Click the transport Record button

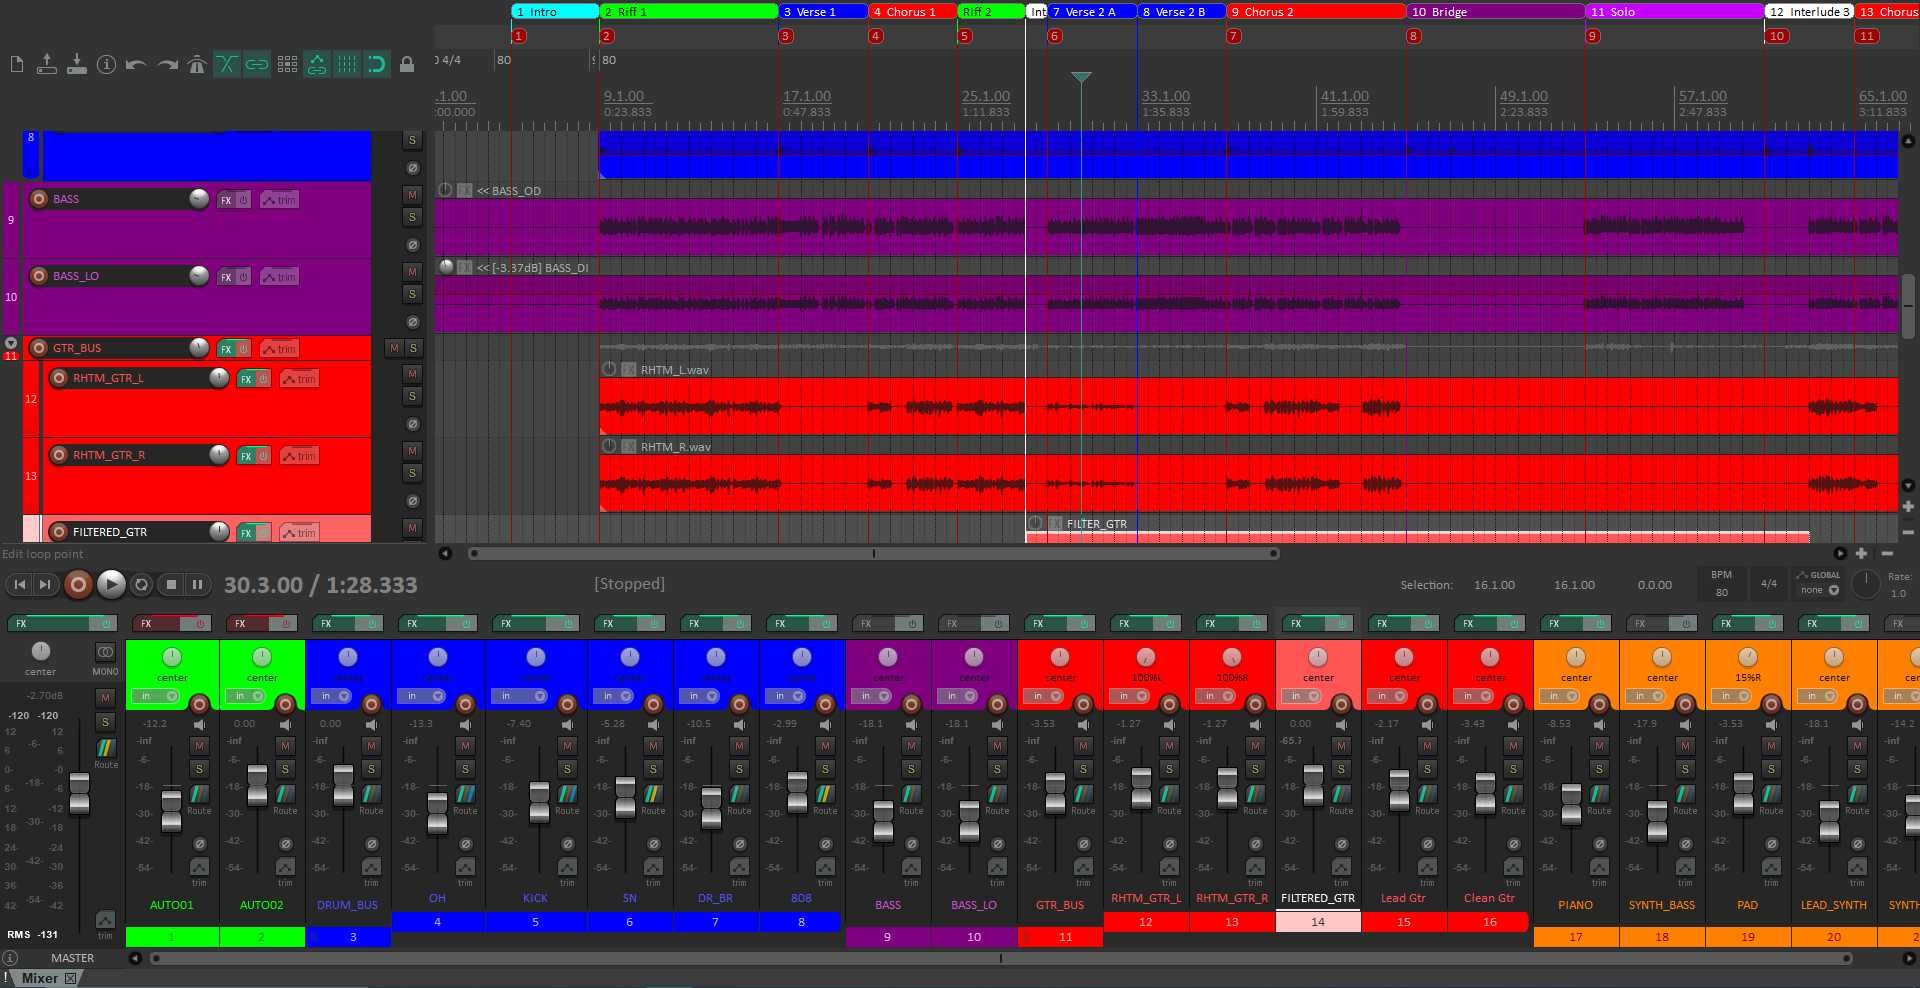pyautogui.click(x=78, y=584)
